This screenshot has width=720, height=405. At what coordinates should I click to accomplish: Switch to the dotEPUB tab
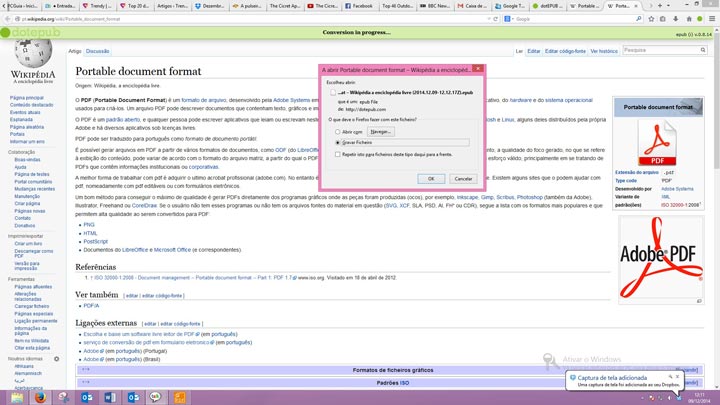(547, 6)
